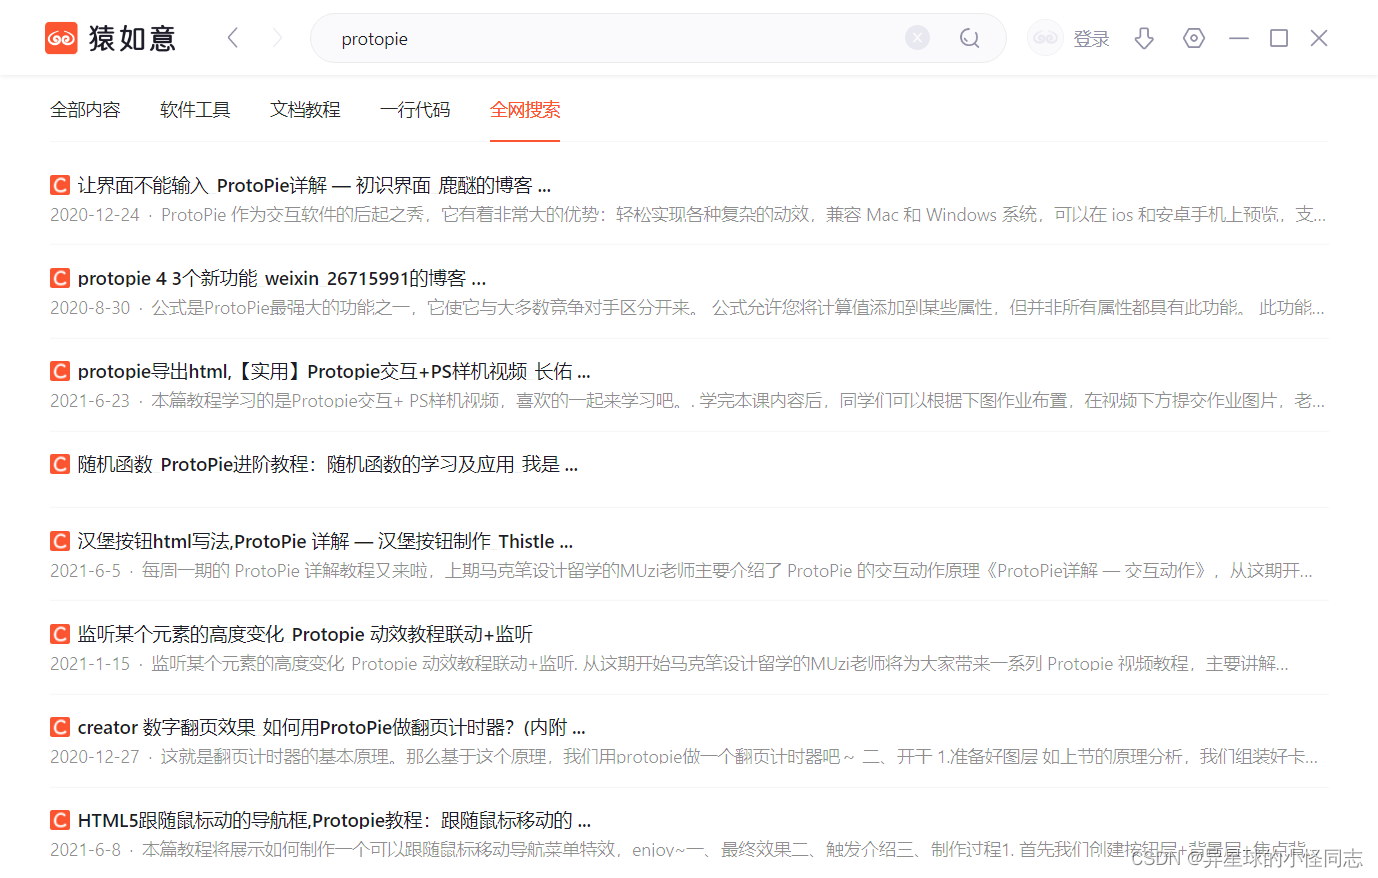Viewport: 1378px width, 878px height.
Task: Click CSDN icon beside protopie导出html result
Action: (60, 371)
